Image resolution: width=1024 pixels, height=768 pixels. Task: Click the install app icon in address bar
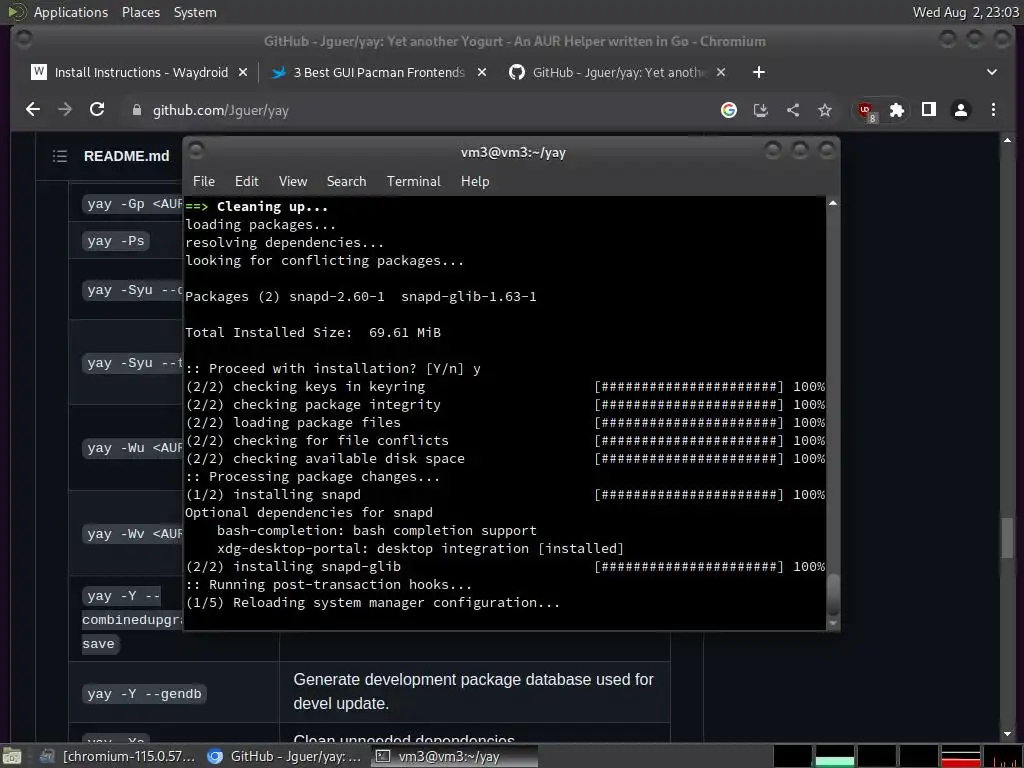tap(760, 110)
